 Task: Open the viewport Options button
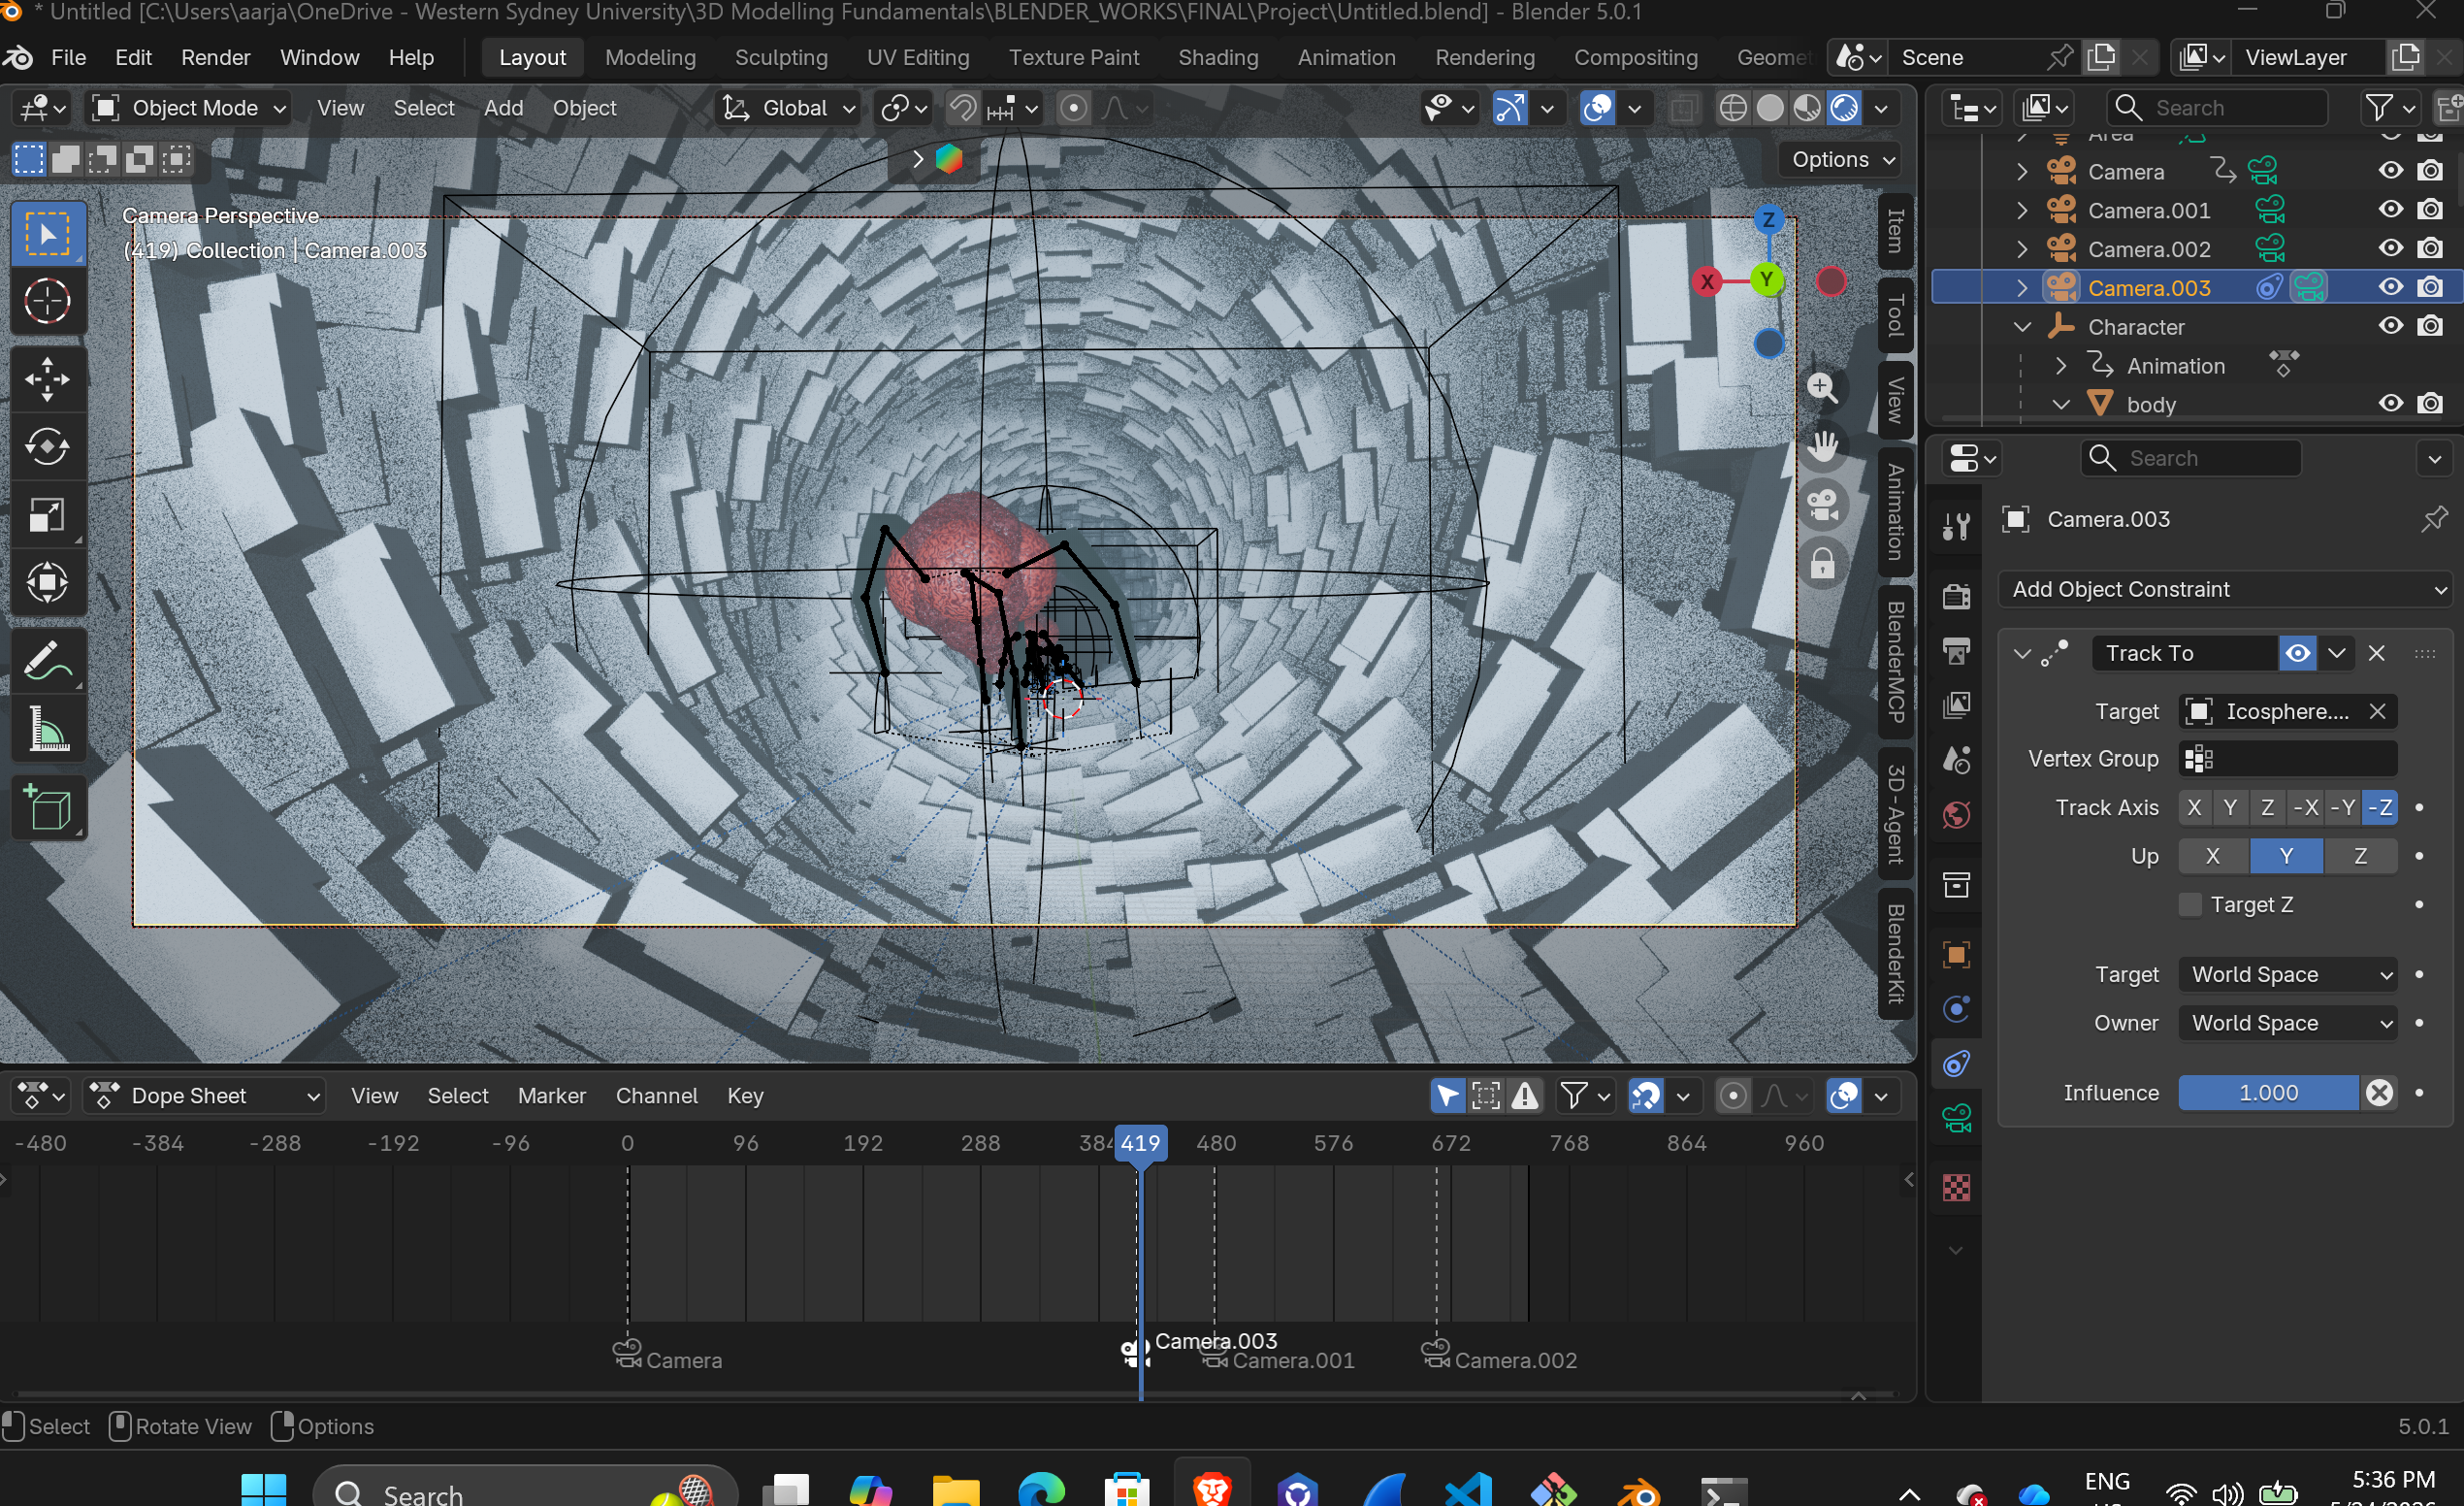click(x=1842, y=159)
